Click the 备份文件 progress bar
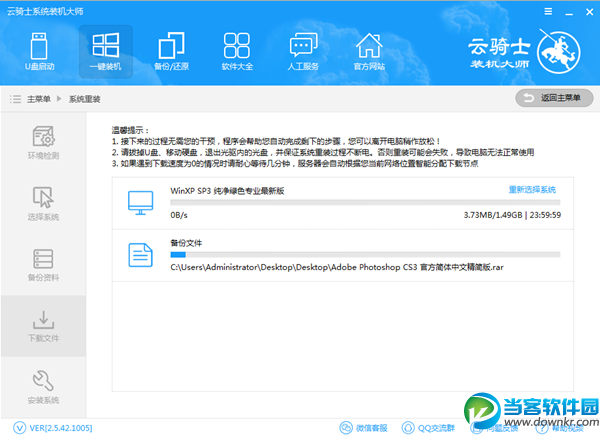This screenshot has width=600, height=436. 365,255
